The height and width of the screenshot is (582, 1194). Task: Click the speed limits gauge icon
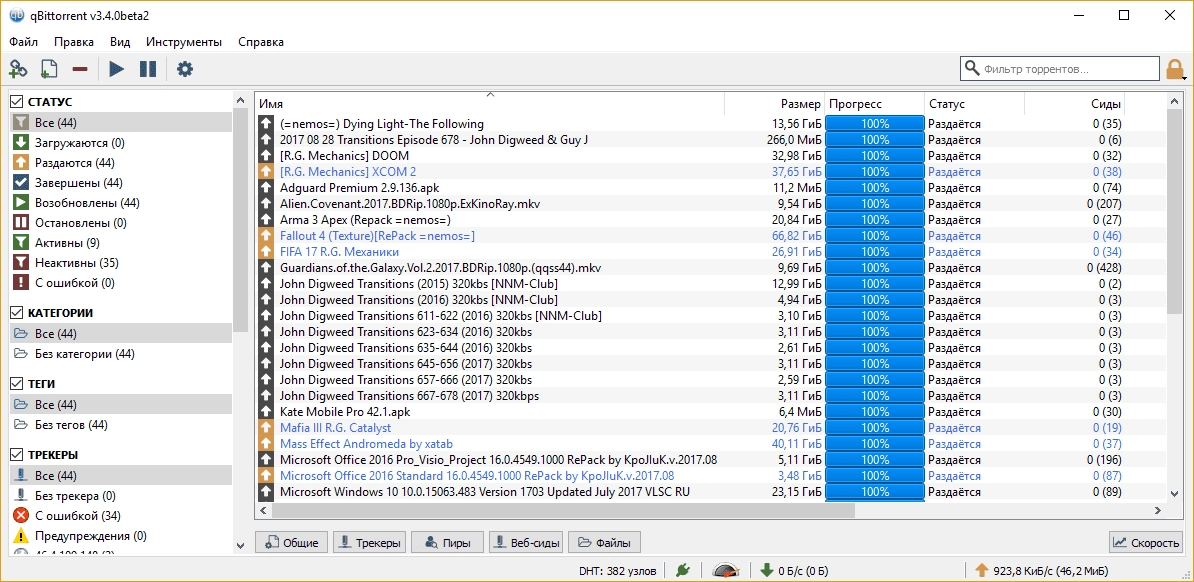tap(726, 570)
